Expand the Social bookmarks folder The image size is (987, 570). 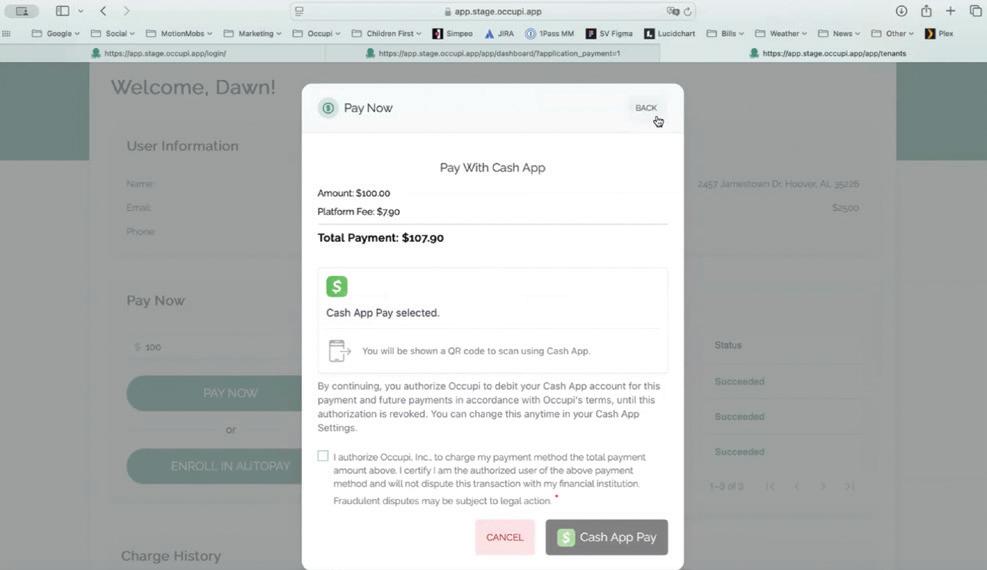click(113, 33)
